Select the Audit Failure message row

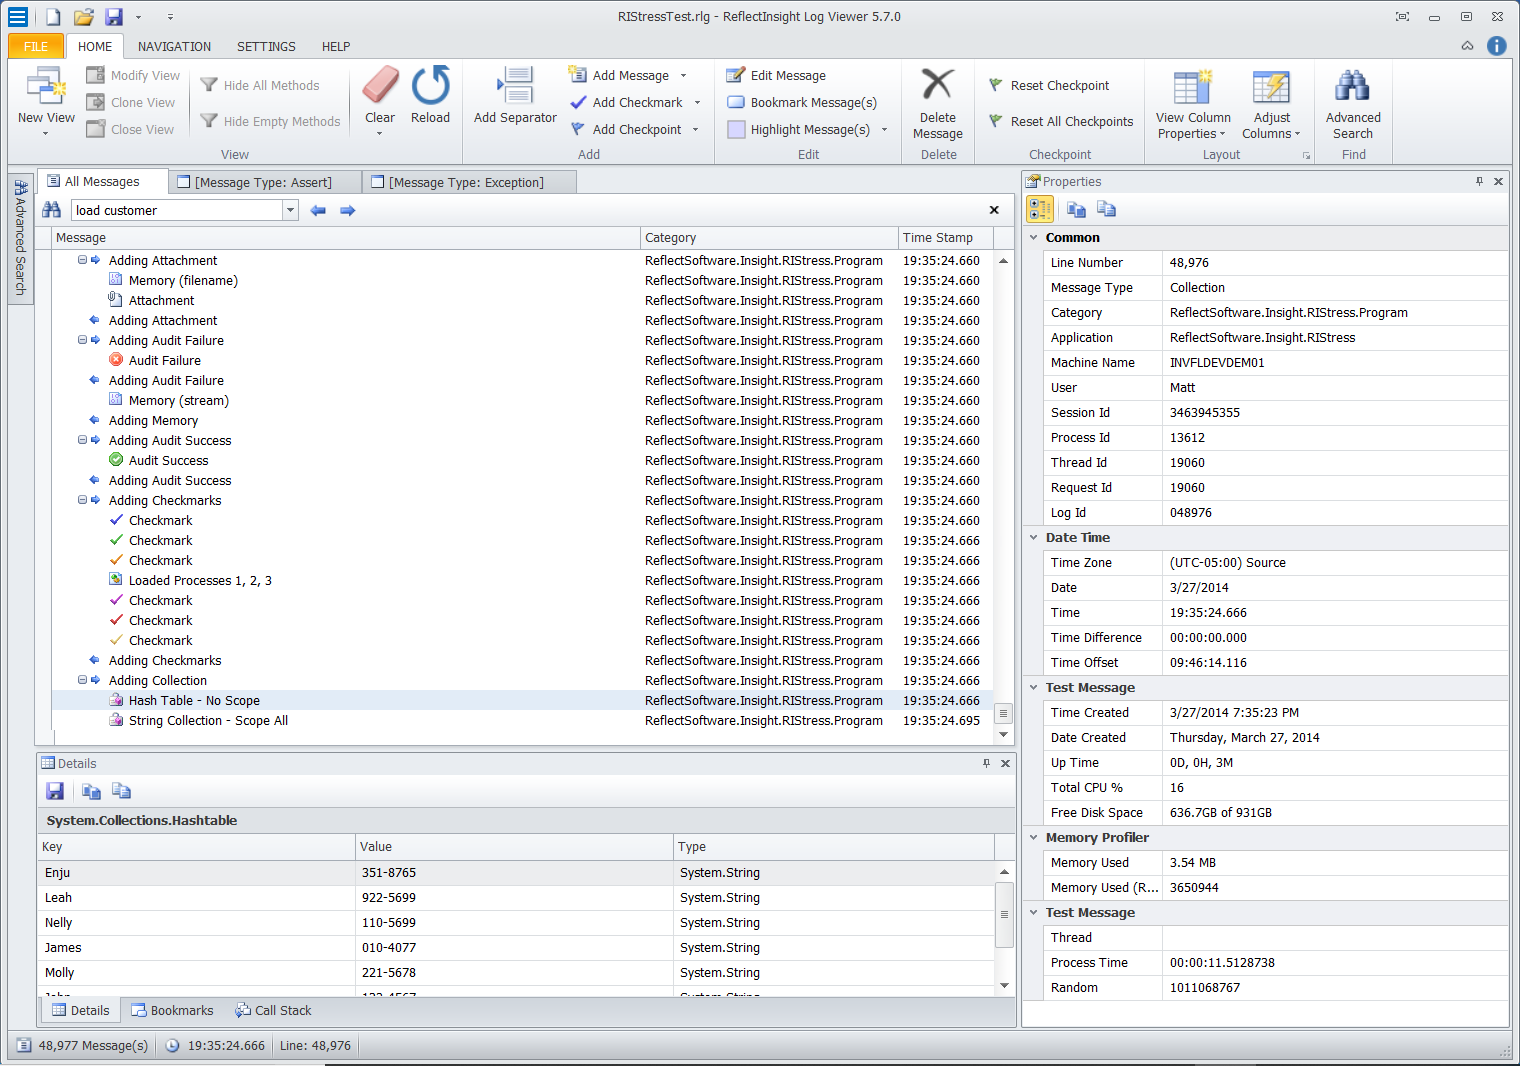522,360
